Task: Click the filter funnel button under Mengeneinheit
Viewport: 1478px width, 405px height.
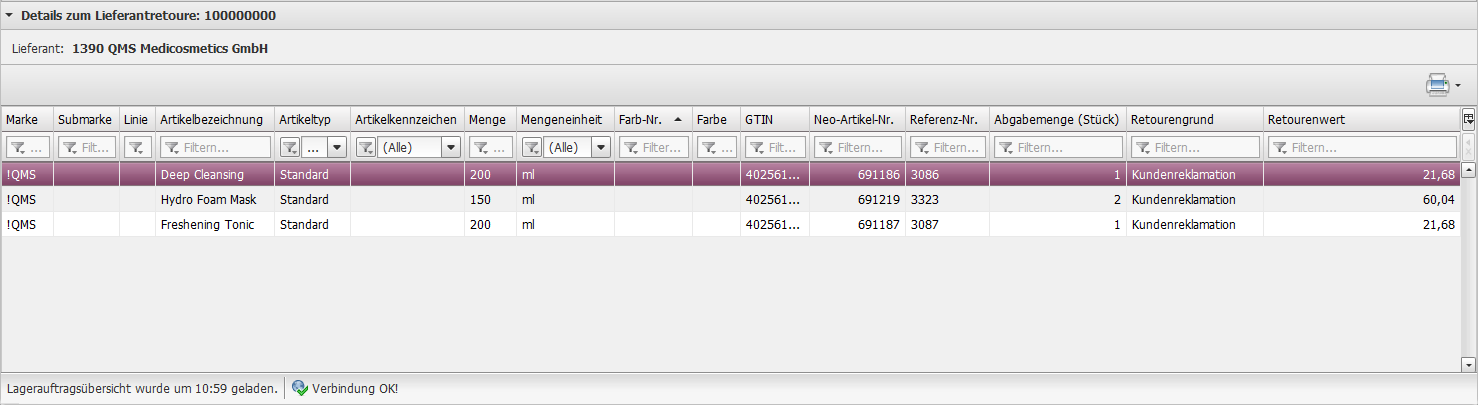Action: pyautogui.click(x=532, y=147)
